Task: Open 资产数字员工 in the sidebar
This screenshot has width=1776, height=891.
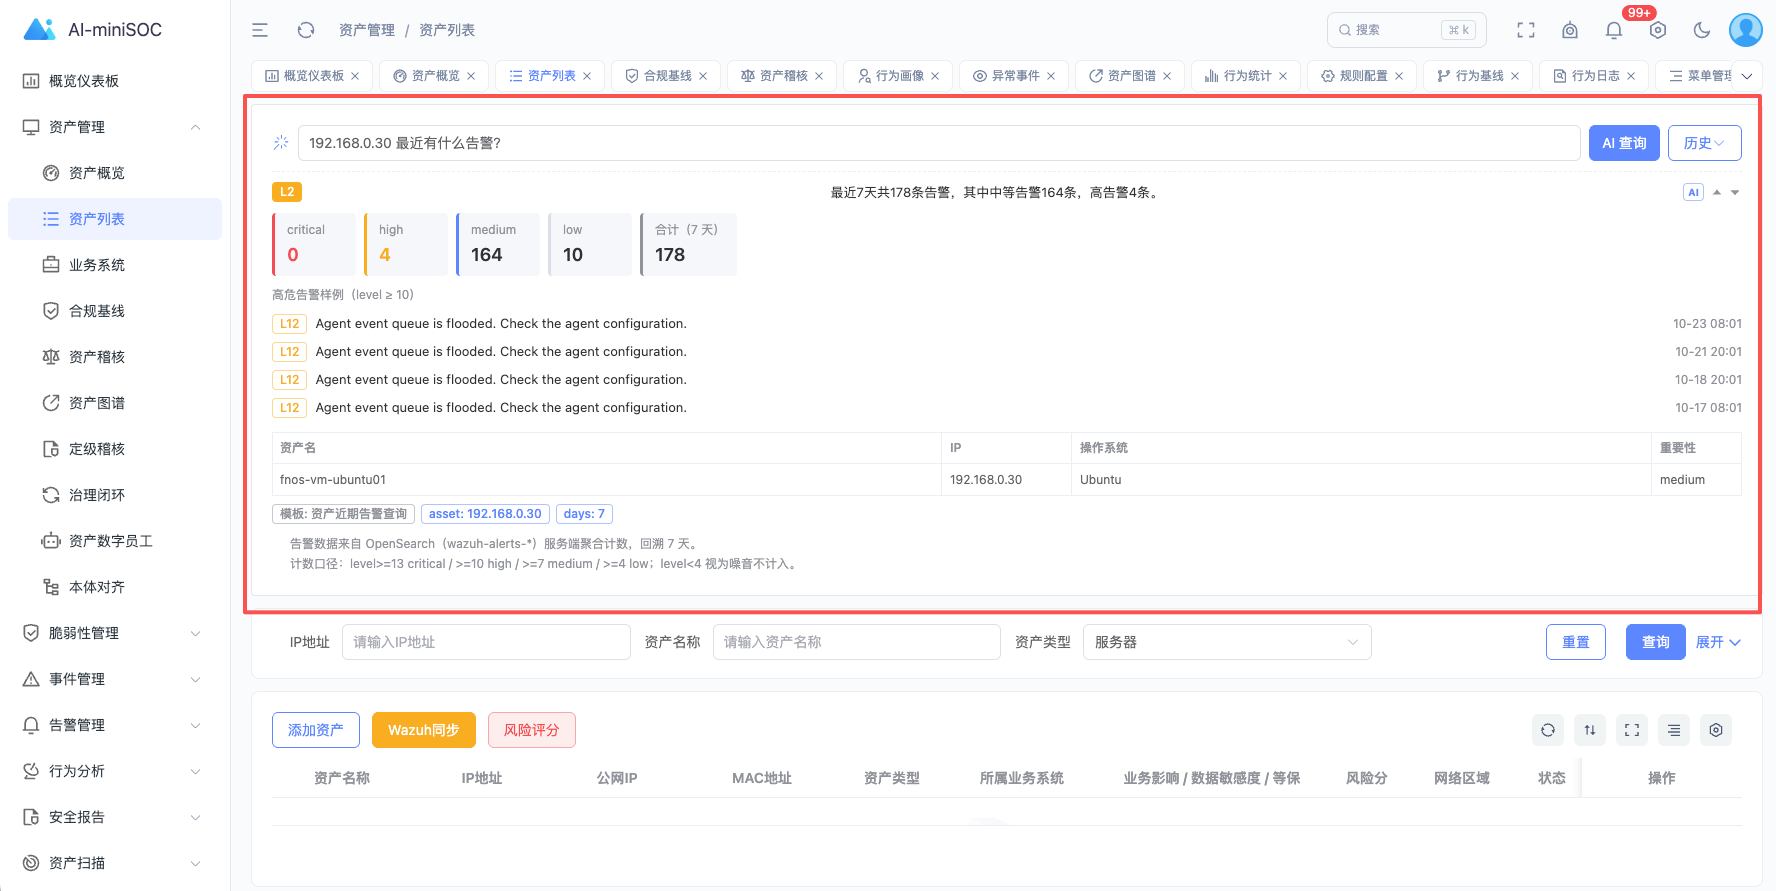Action: (115, 541)
